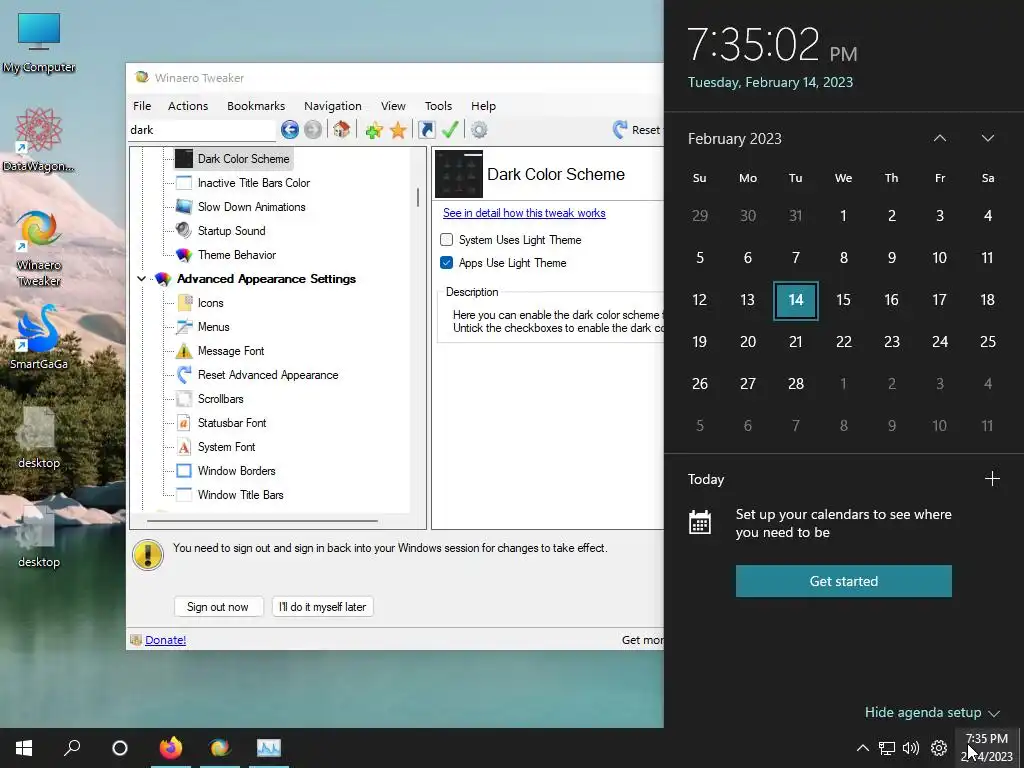Image resolution: width=1024 pixels, height=768 pixels.
Task: Click the plus icon to add event
Action: pyautogui.click(x=992, y=479)
